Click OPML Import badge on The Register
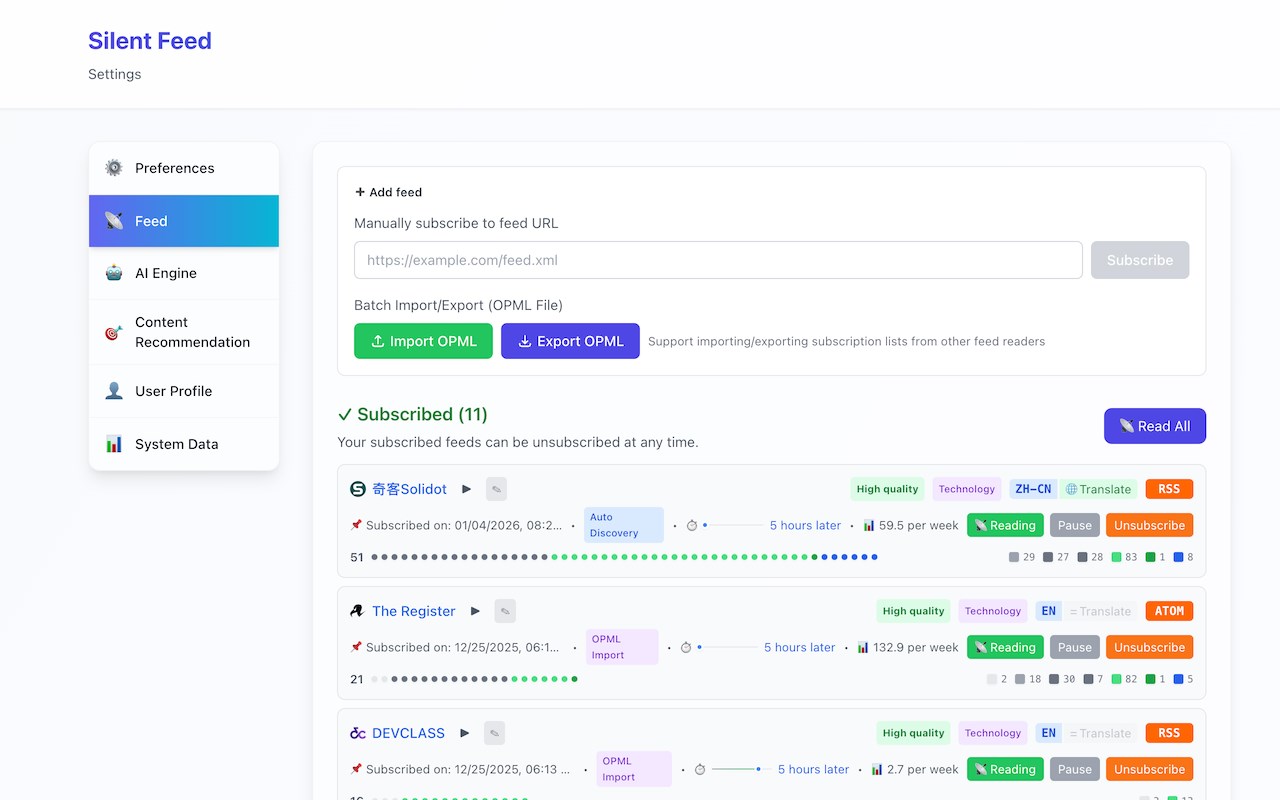Viewport: 1280px width, 800px height. click(x=622, y=647)
